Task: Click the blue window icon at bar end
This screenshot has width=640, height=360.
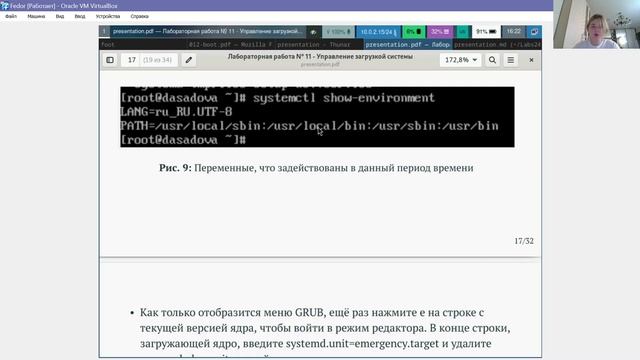Action: [534, 31]
